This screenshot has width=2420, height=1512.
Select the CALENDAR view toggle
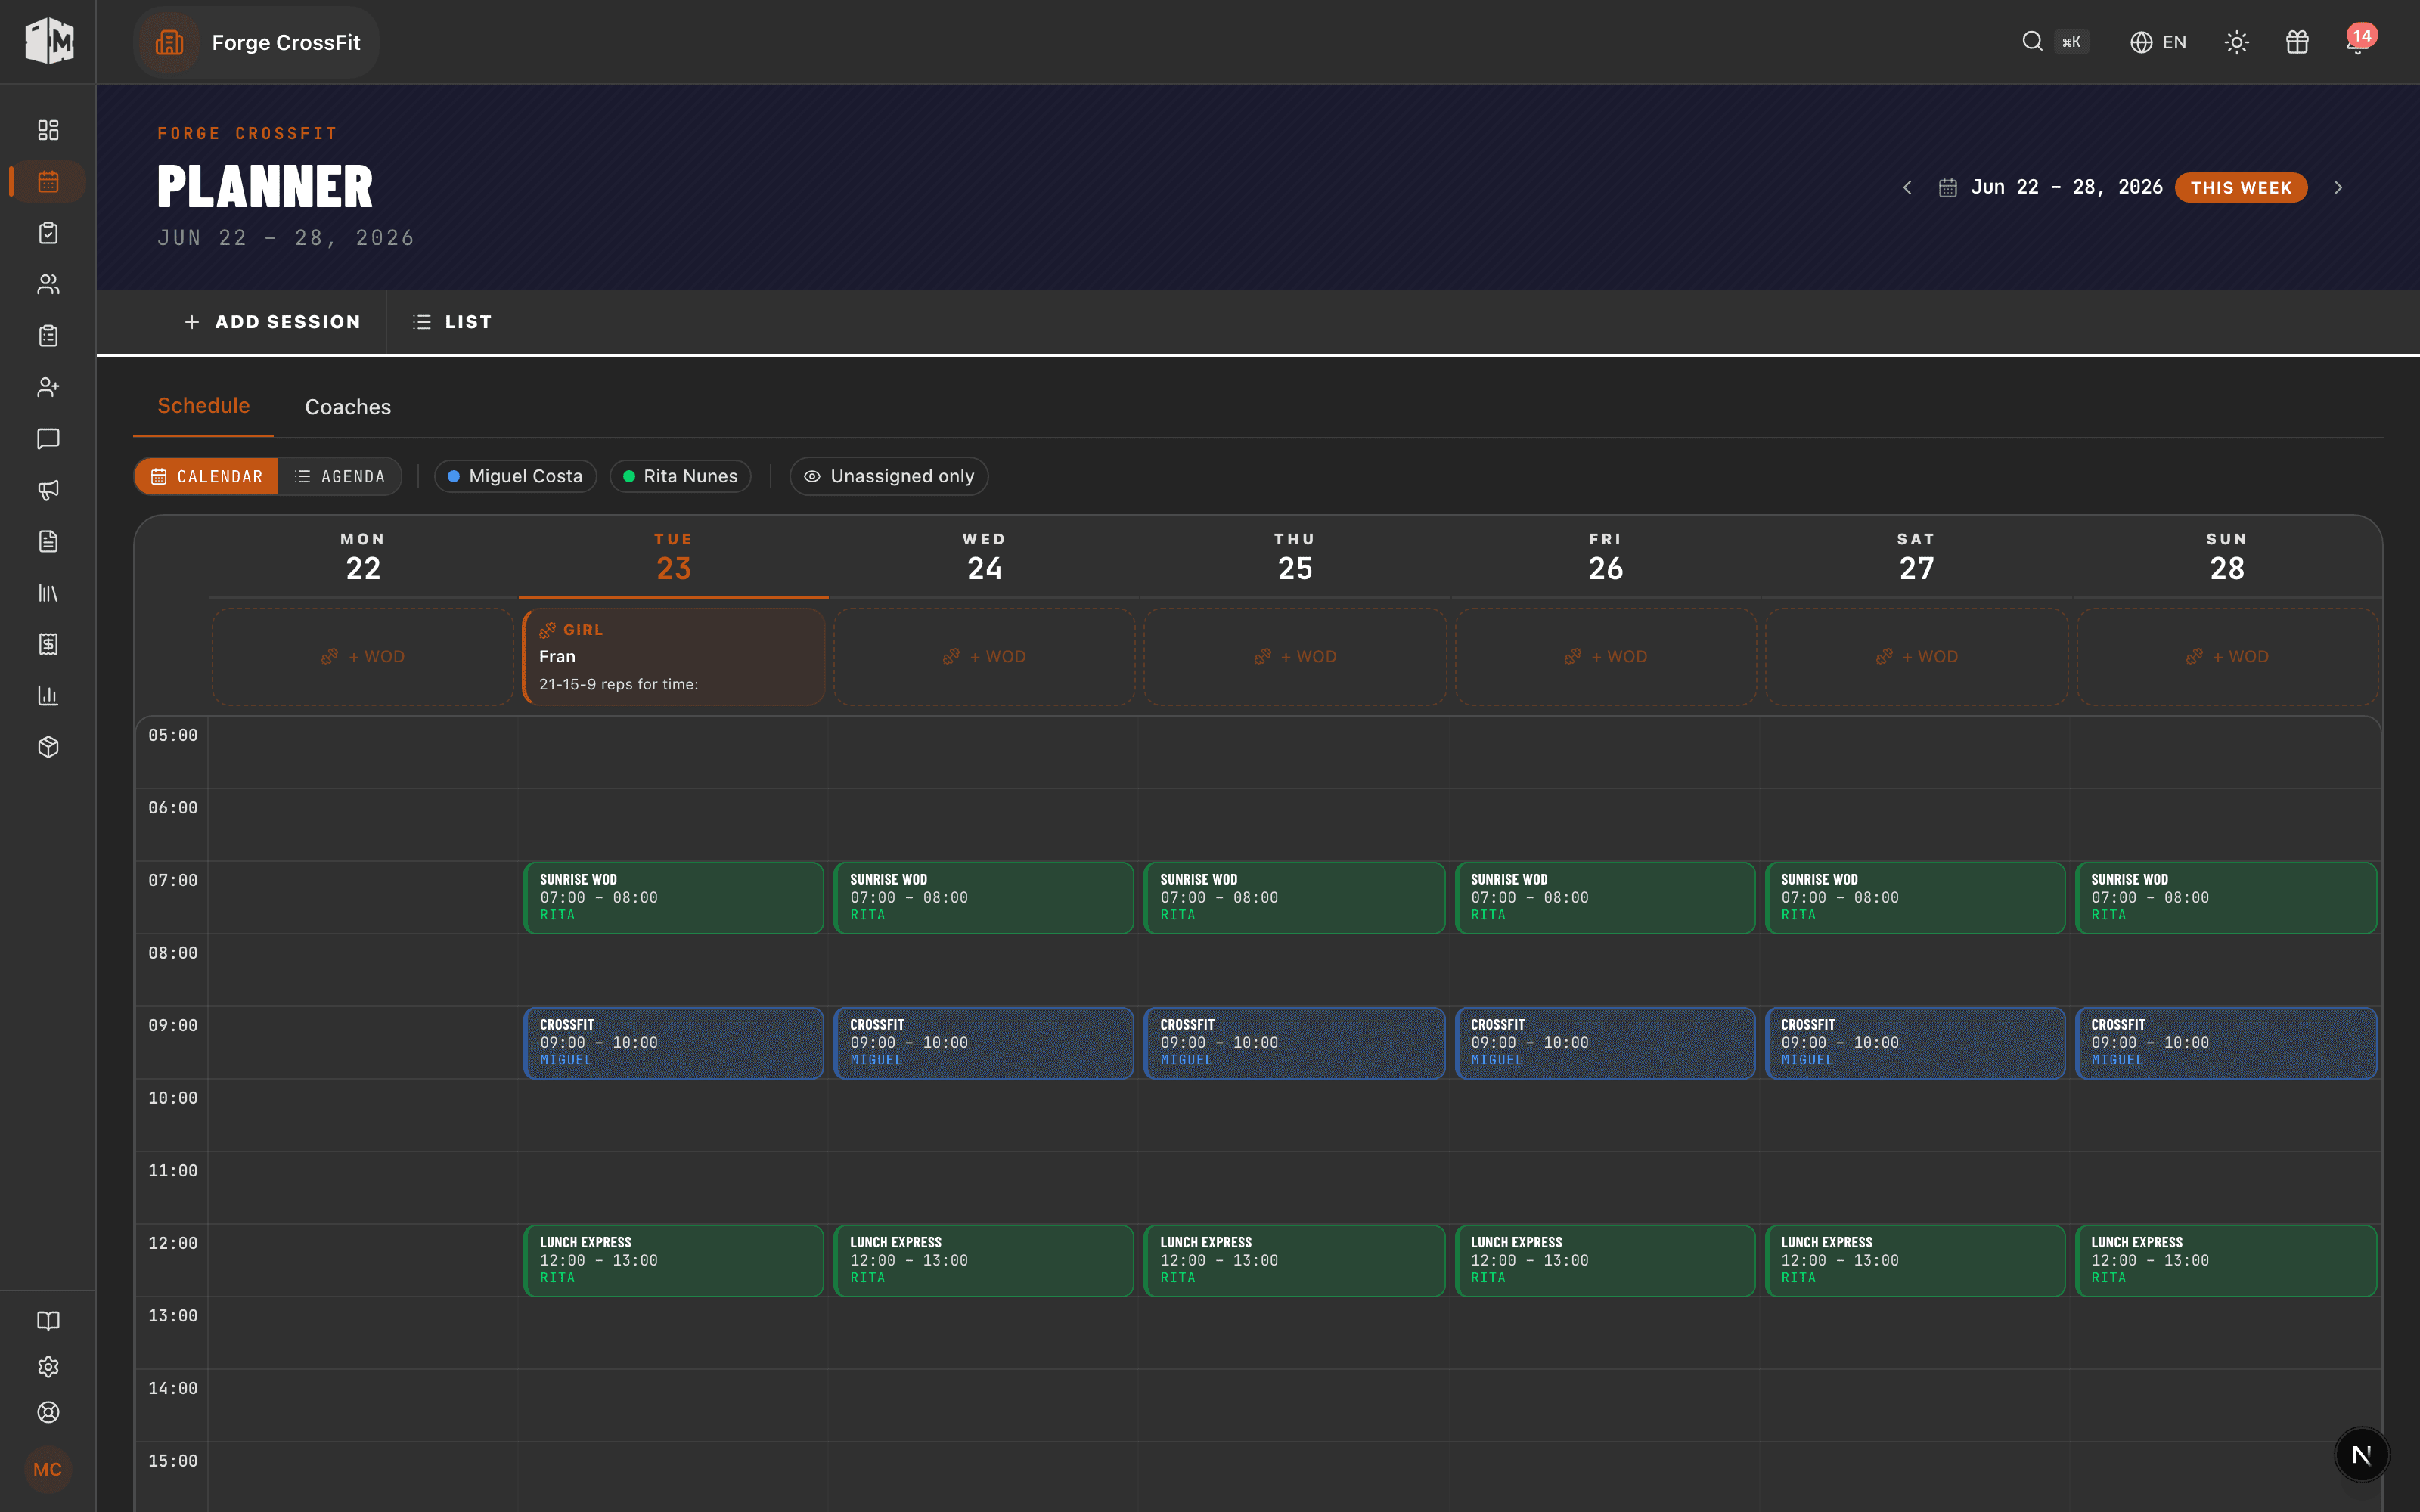point(207,476)
